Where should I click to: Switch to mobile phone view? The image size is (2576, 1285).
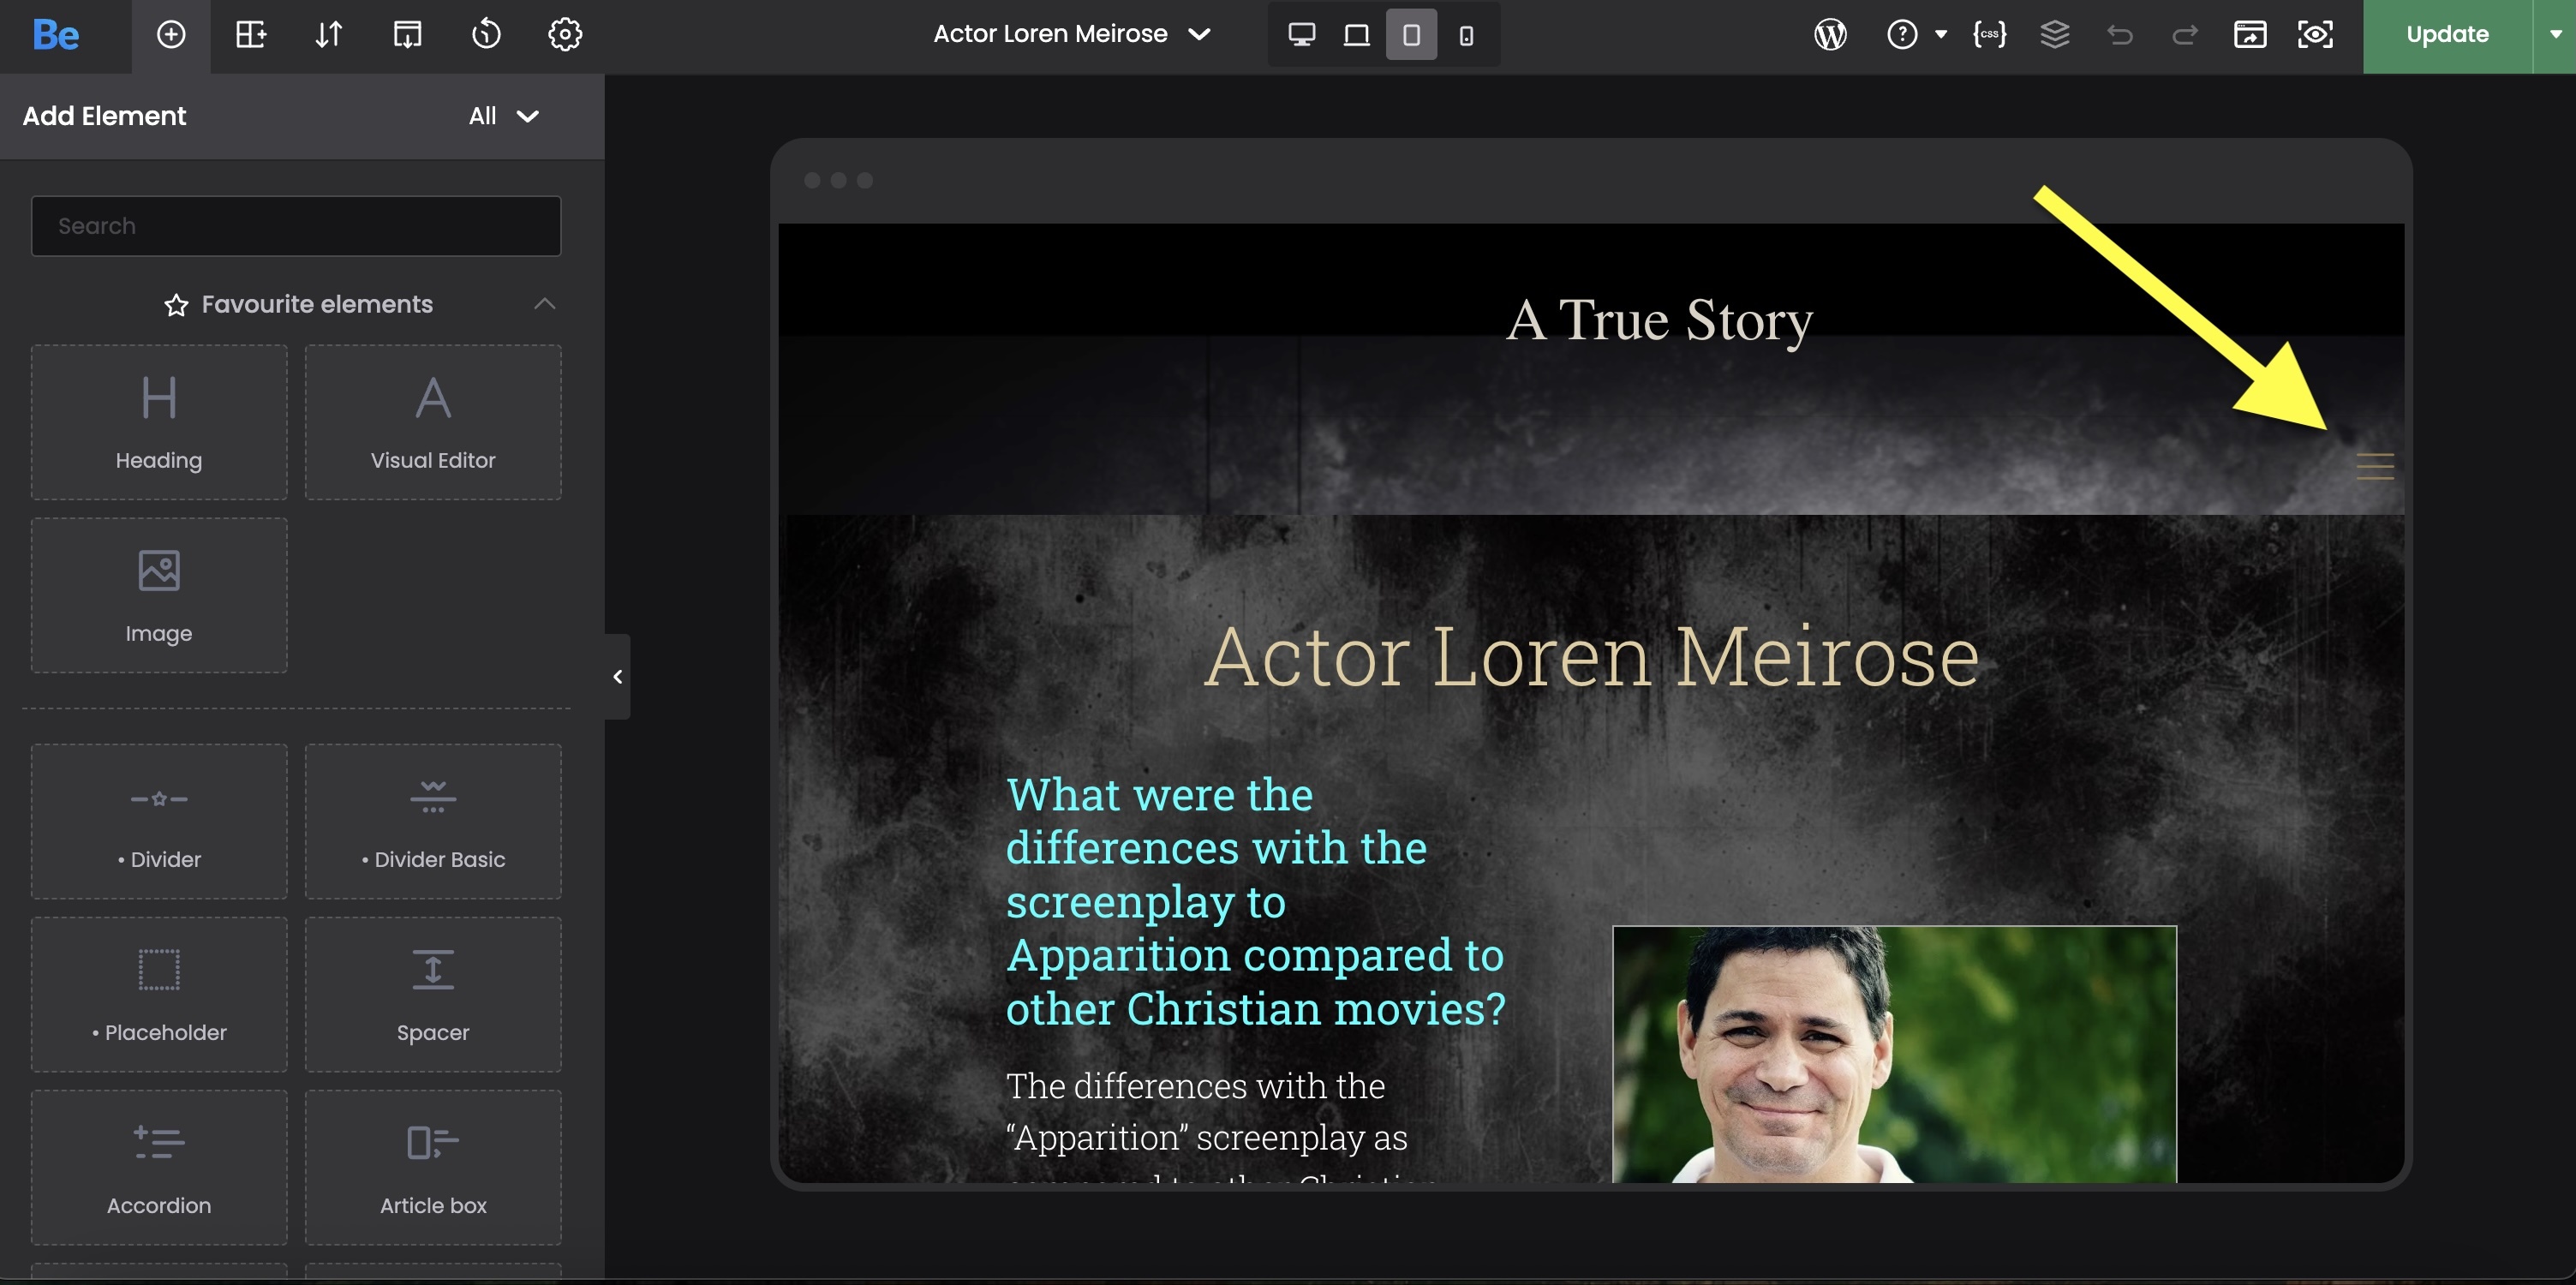[x=1466, y=35]
